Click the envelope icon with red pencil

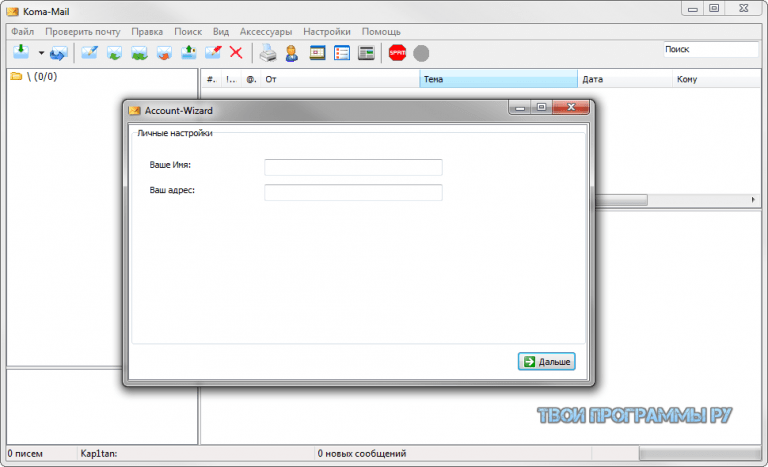click(x=213, y=52)
